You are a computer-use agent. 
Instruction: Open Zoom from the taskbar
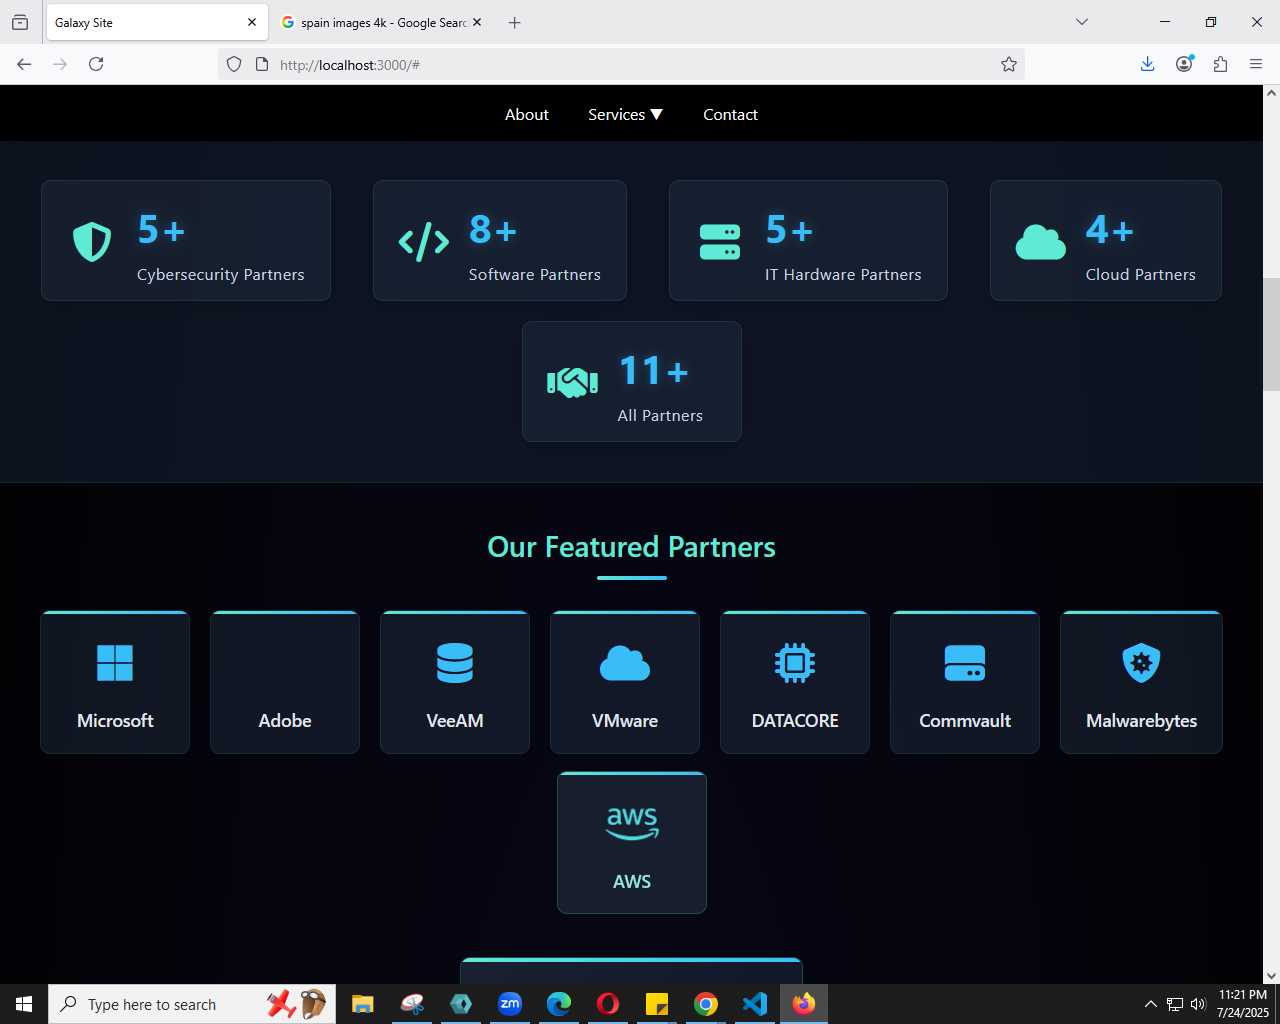[x=510, y=1004]
